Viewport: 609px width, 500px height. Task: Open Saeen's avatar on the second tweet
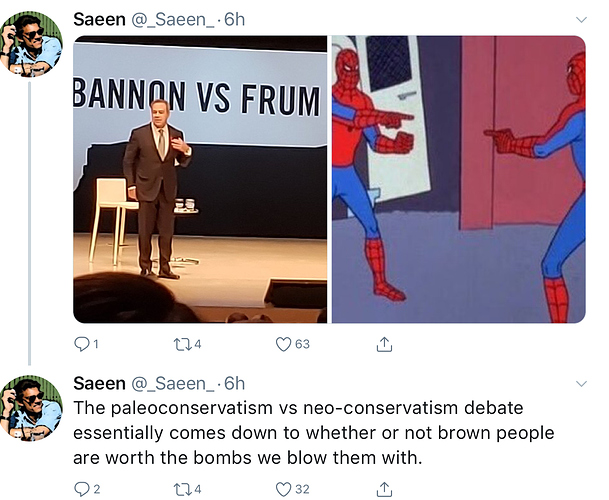30,408
